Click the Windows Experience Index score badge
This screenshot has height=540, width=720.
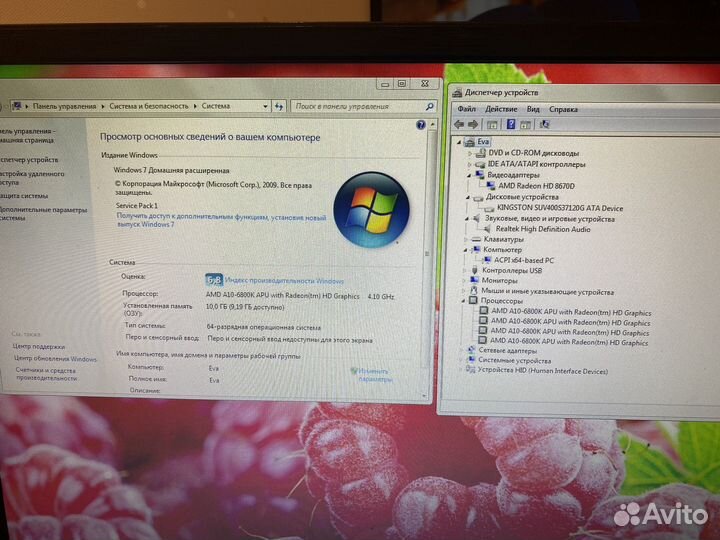point(214,280)
